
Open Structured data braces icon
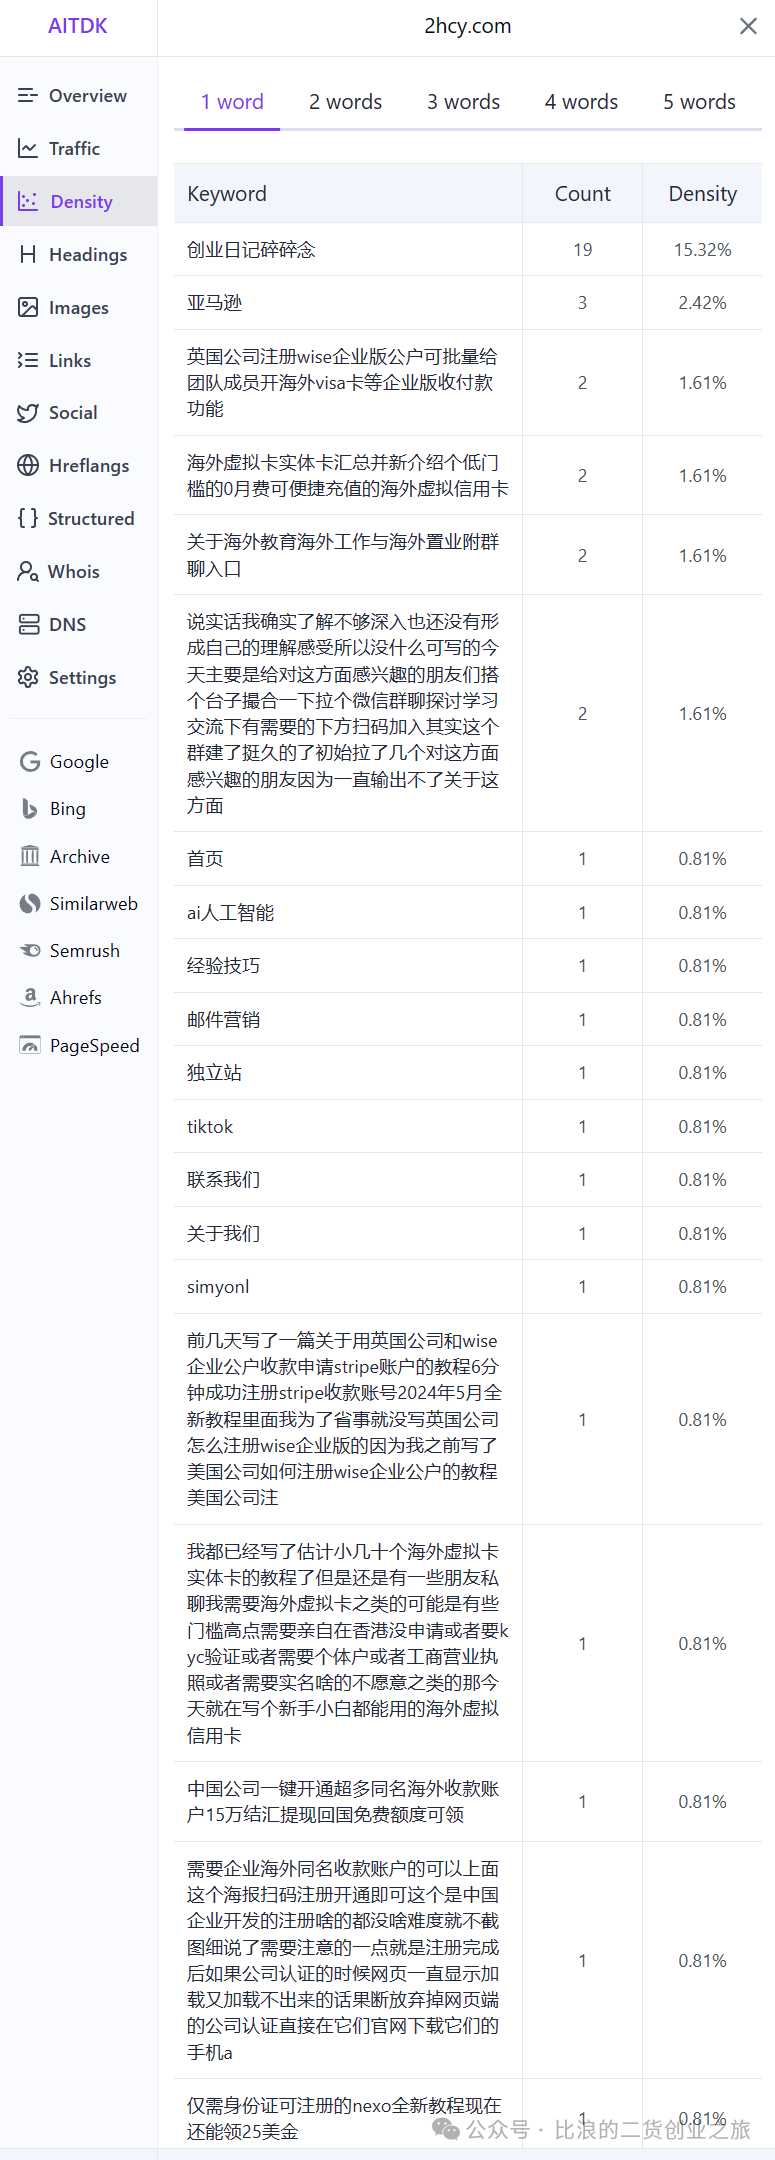click(28, 518)
